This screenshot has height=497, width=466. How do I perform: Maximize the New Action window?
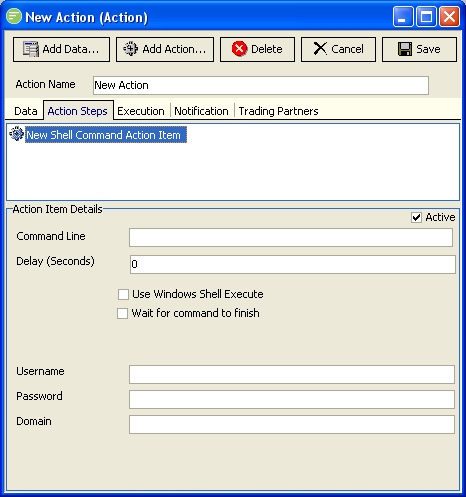pos(426,16)
